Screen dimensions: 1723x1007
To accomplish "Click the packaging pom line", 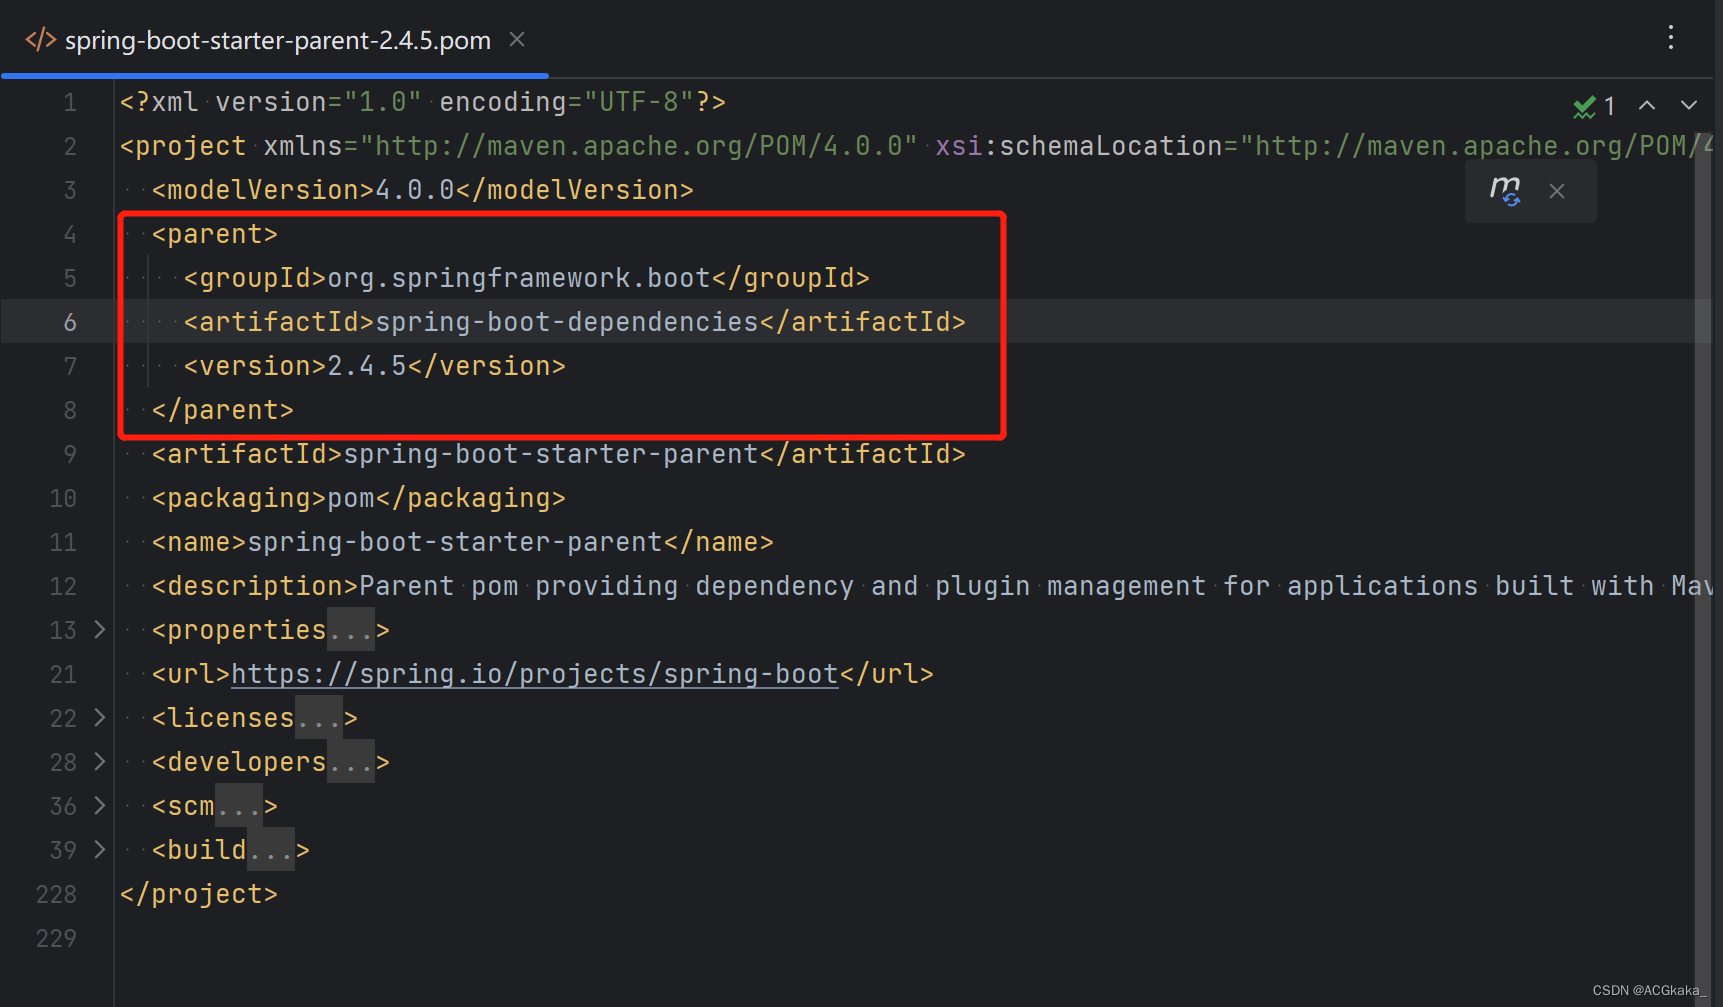I will [x=359, y=498].
